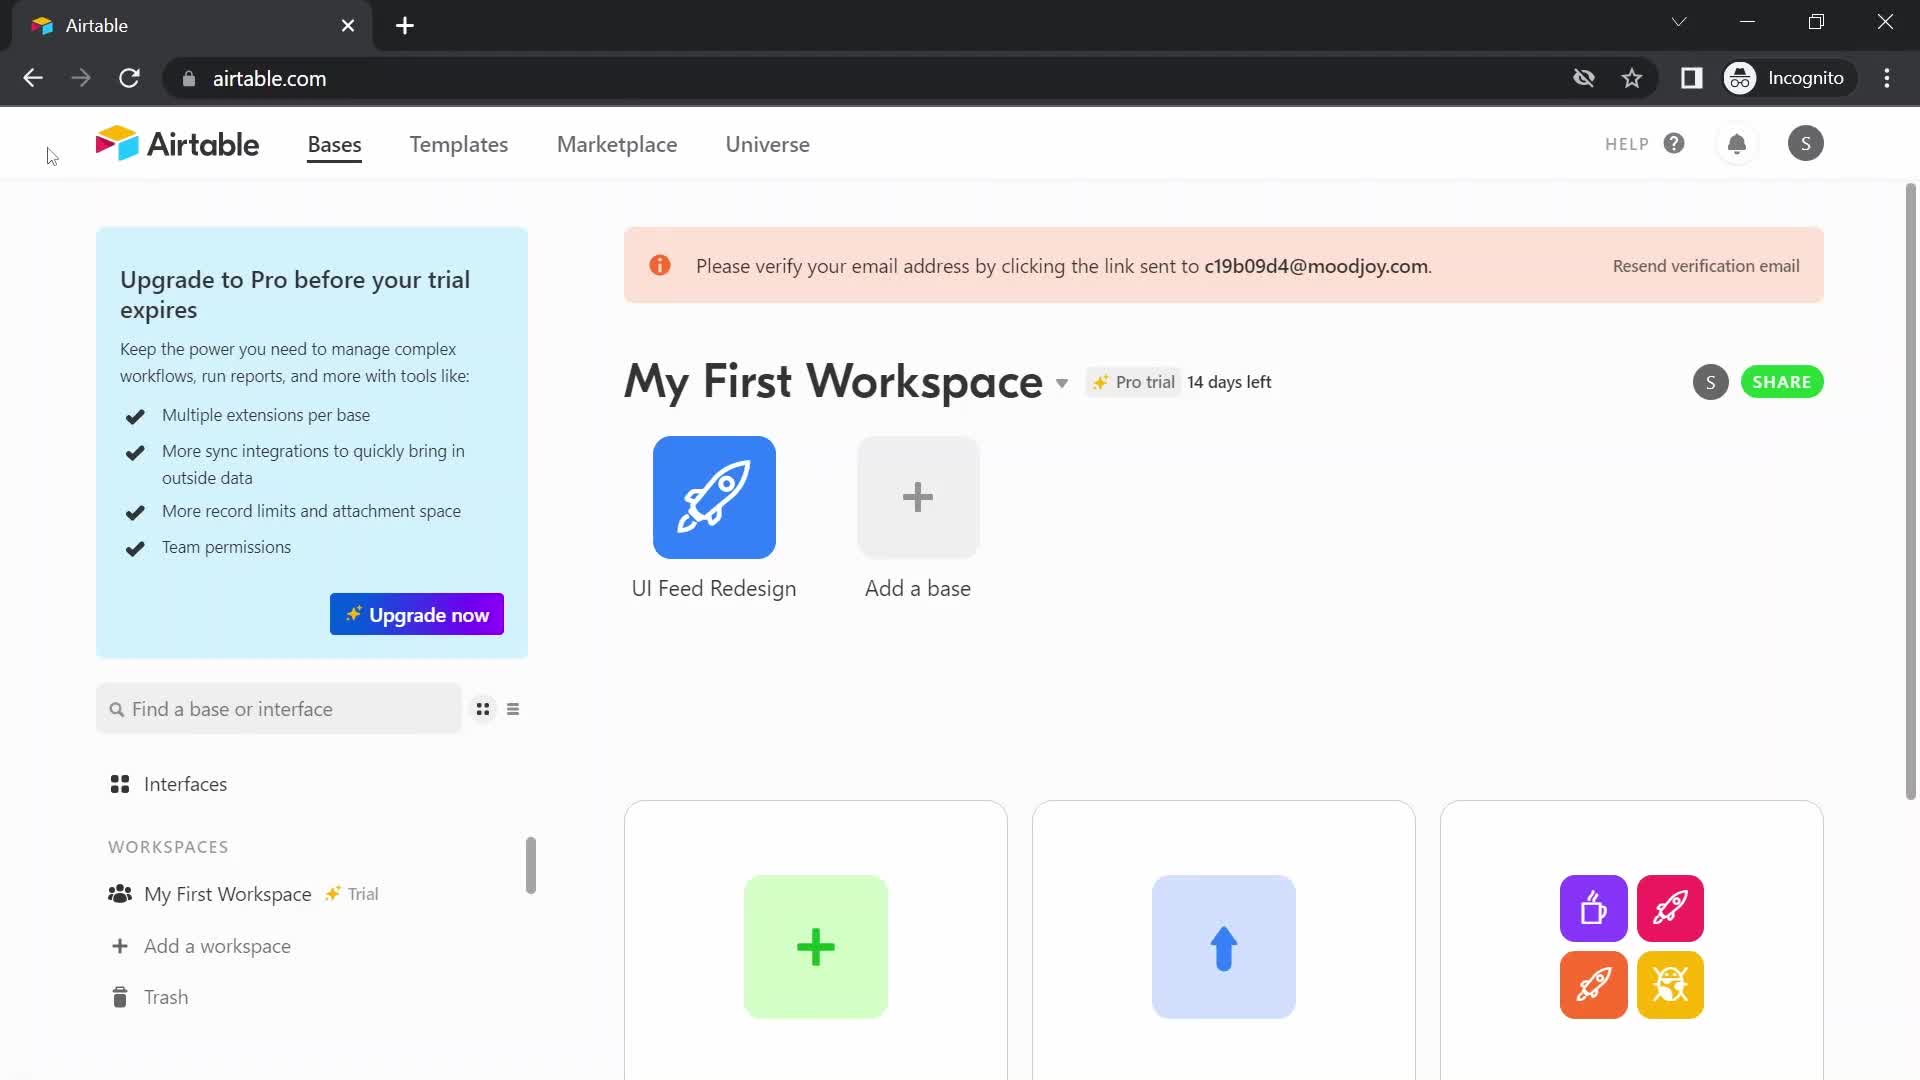Reload the page
The height and width of the screenshot is (1080, 1920).
pyautogui.click(x=129, y=78)
